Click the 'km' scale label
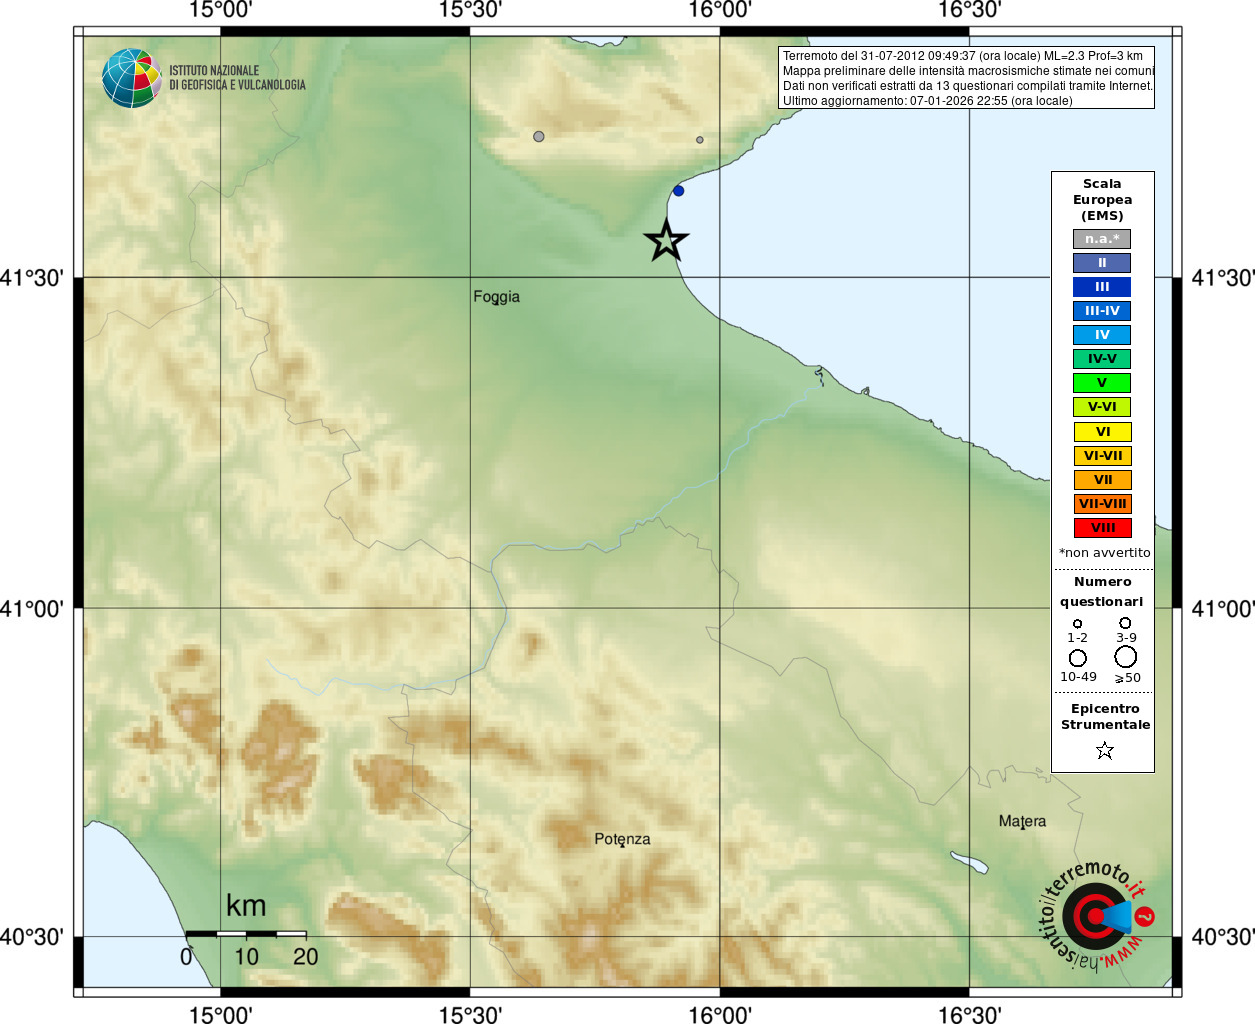The width and height of the screenshot is (1255, 1024). point(246,906)
